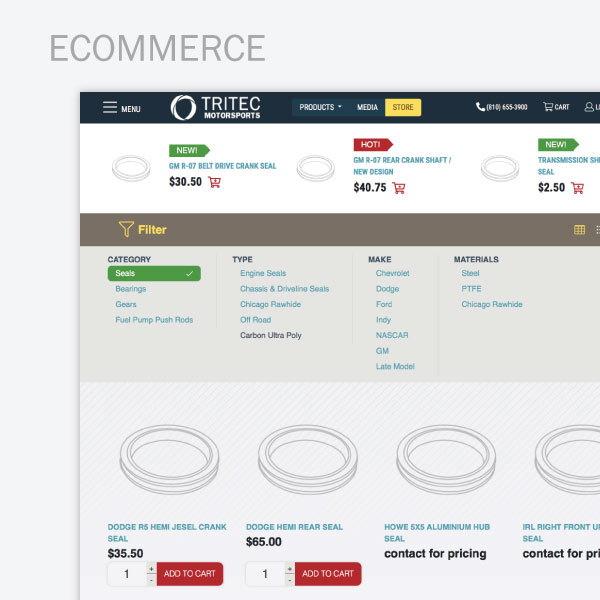Select PTFE material

click(471, 289)
